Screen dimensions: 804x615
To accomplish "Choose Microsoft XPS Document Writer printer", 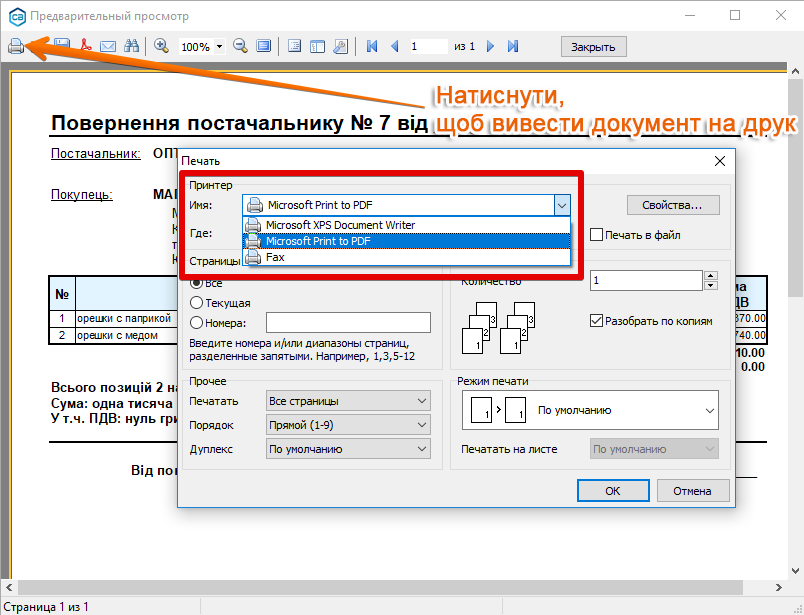I will 407,225.
